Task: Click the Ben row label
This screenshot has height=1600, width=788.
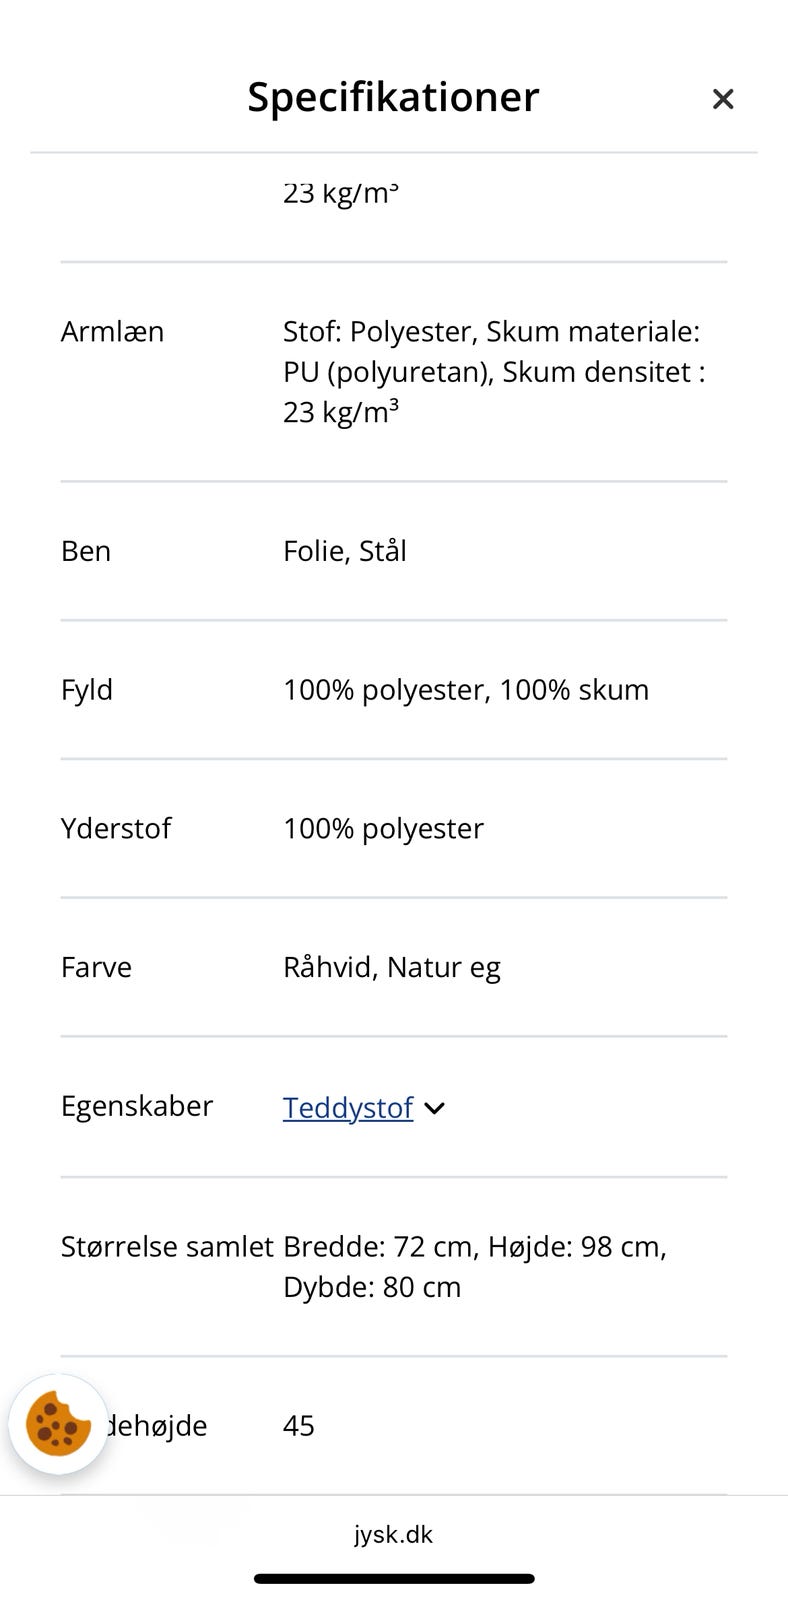Action: pos(86,551)
